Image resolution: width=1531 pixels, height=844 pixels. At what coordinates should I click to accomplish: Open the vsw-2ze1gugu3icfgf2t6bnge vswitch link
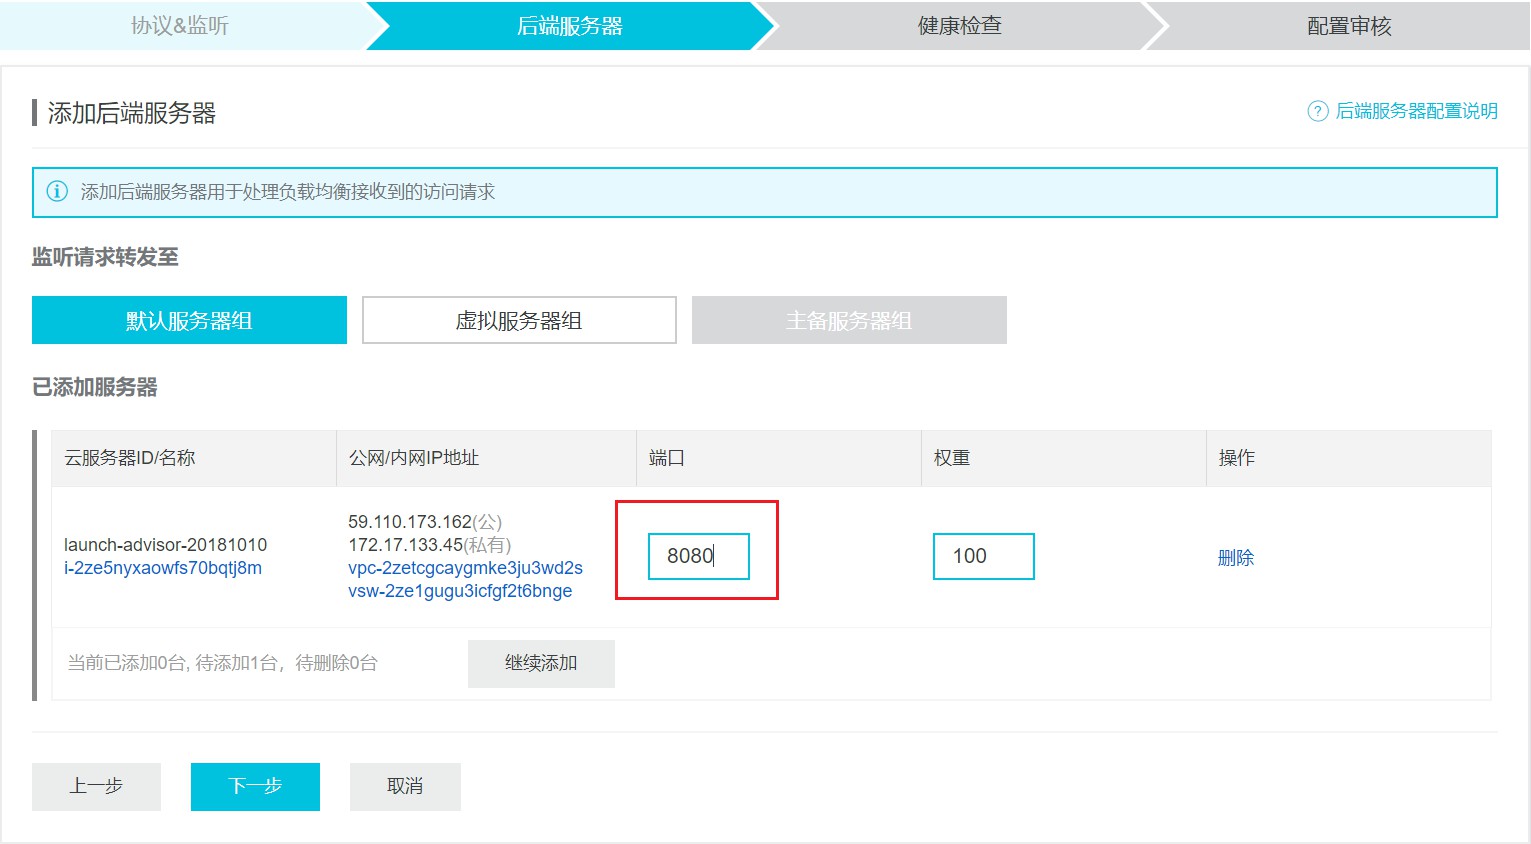(x=460, y=591)
